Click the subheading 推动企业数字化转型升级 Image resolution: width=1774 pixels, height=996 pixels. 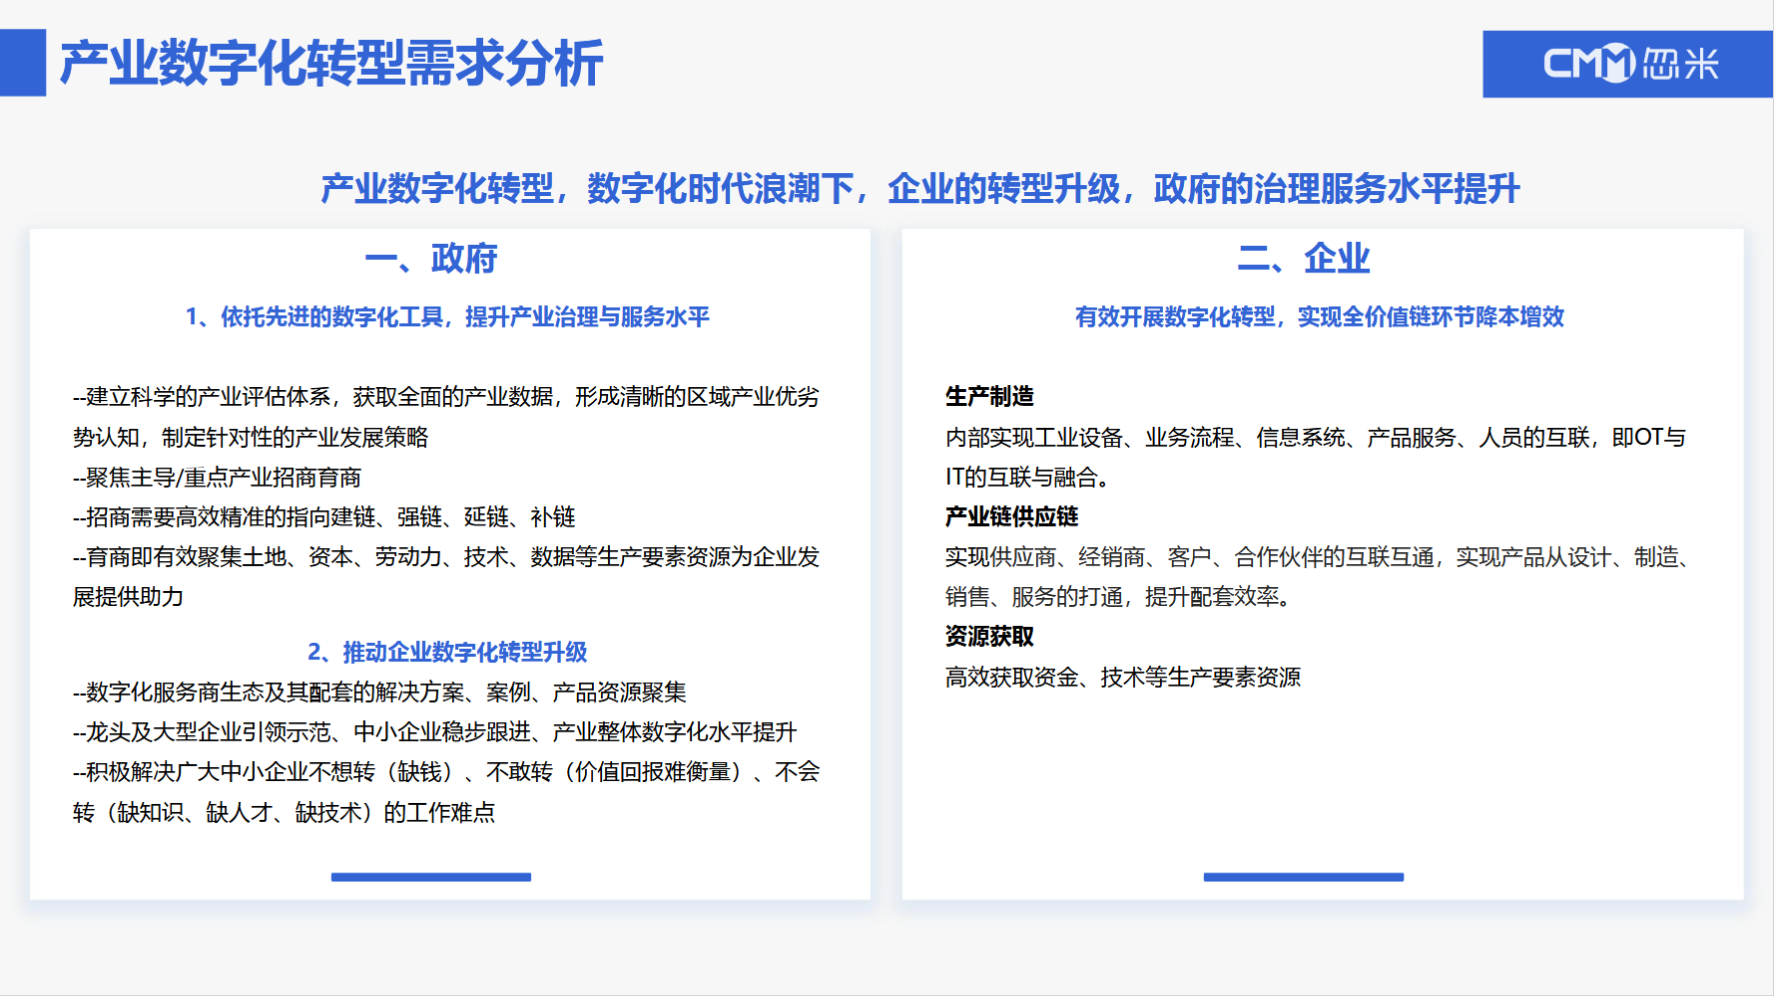(x=447, y=652)
